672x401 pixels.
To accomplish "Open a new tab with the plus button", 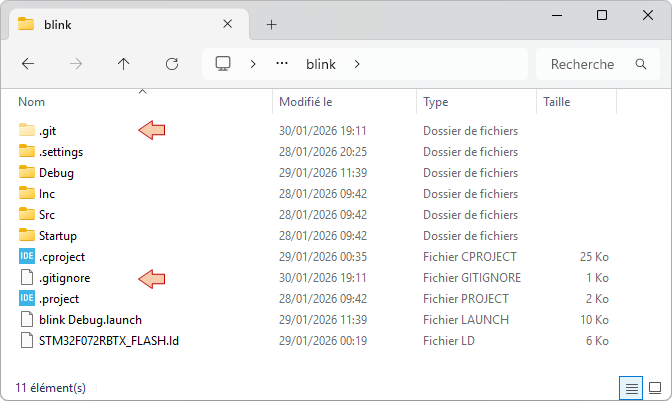I will [271, 24].
